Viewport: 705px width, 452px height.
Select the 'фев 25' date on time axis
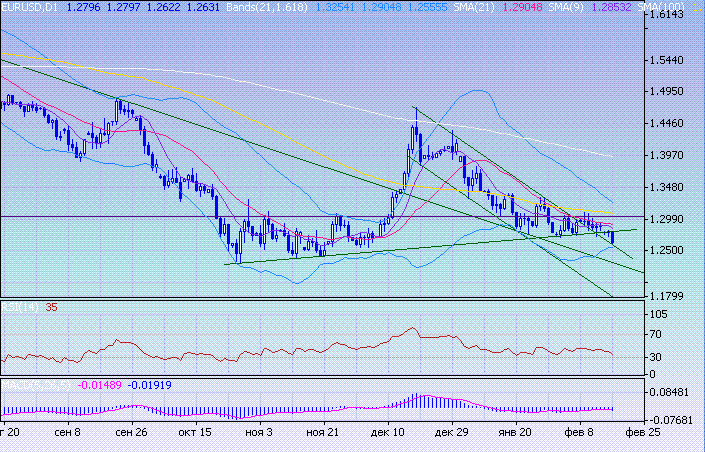(x=642, y=435)
